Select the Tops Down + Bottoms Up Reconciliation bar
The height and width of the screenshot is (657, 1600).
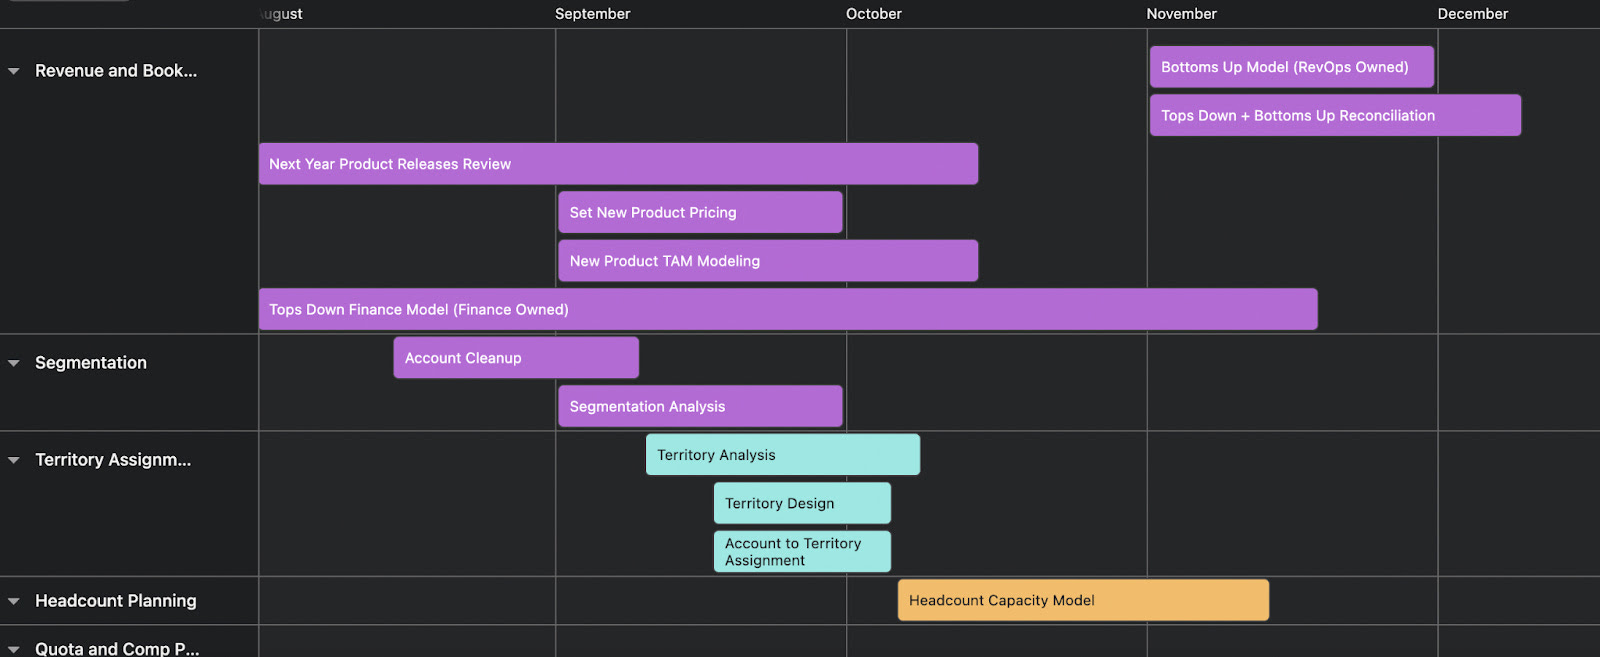tap(1334, 115)
